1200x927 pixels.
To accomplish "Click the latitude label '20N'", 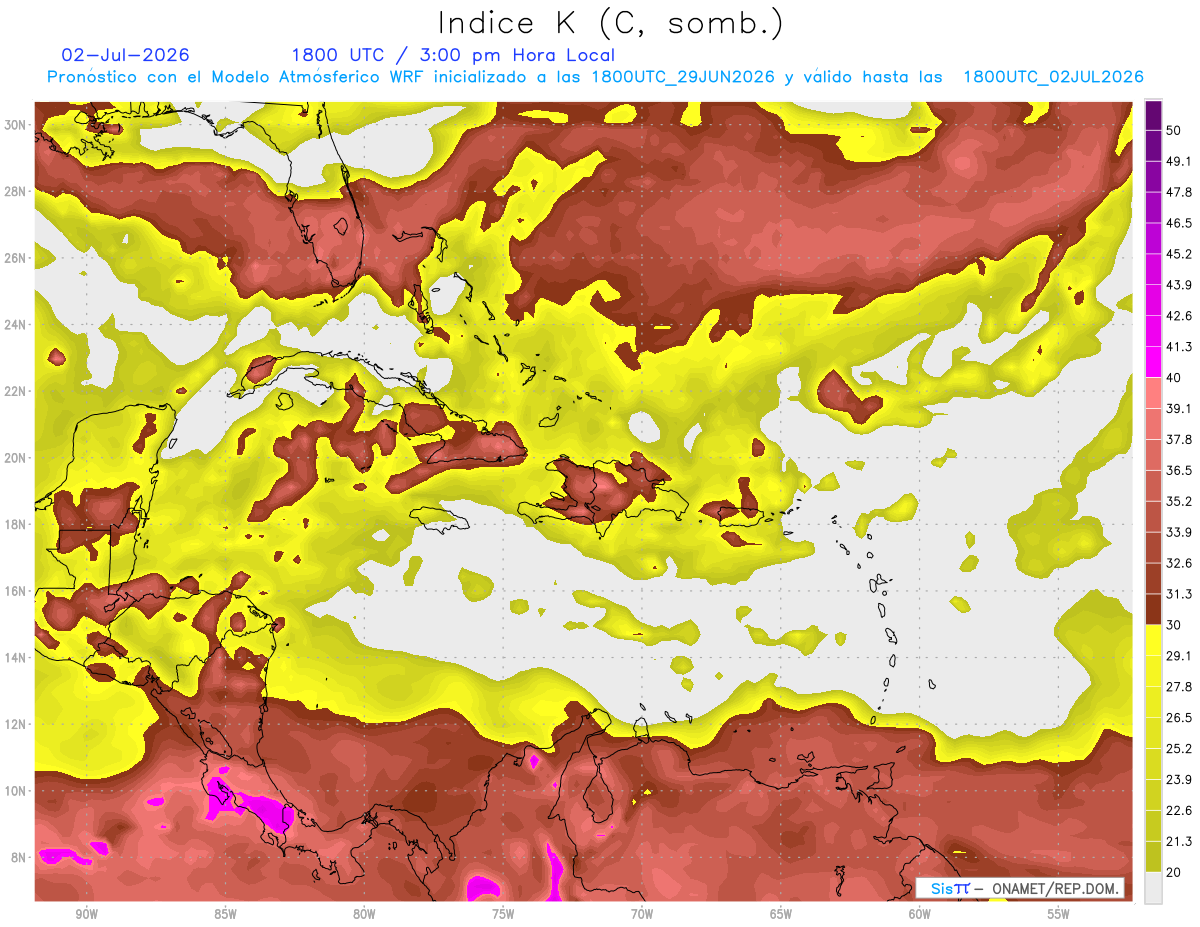I will pos(16,458).
